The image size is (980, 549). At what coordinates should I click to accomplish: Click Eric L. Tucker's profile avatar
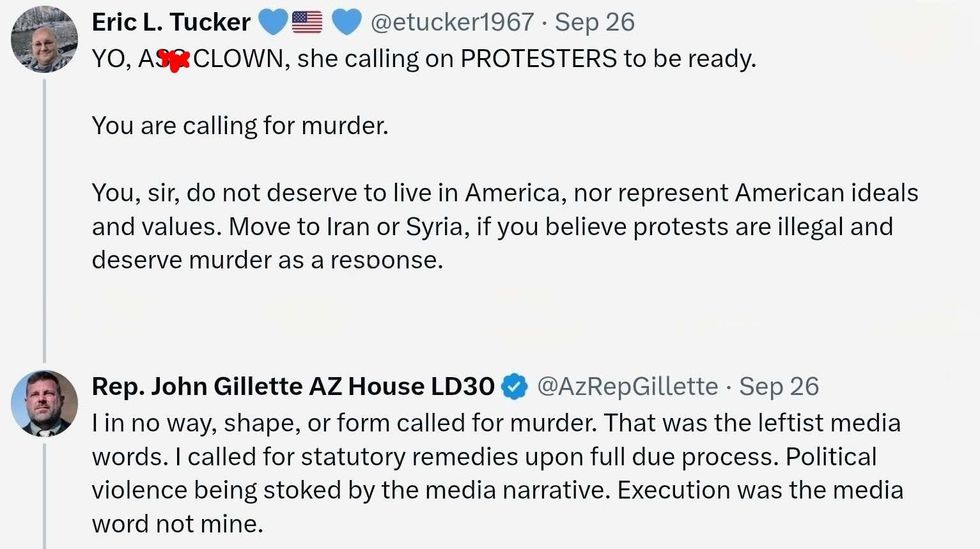44,39
